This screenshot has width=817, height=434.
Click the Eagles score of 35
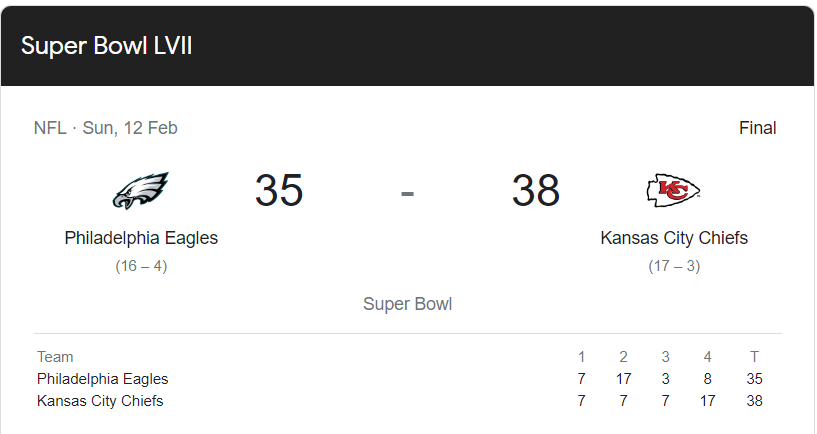279,190
